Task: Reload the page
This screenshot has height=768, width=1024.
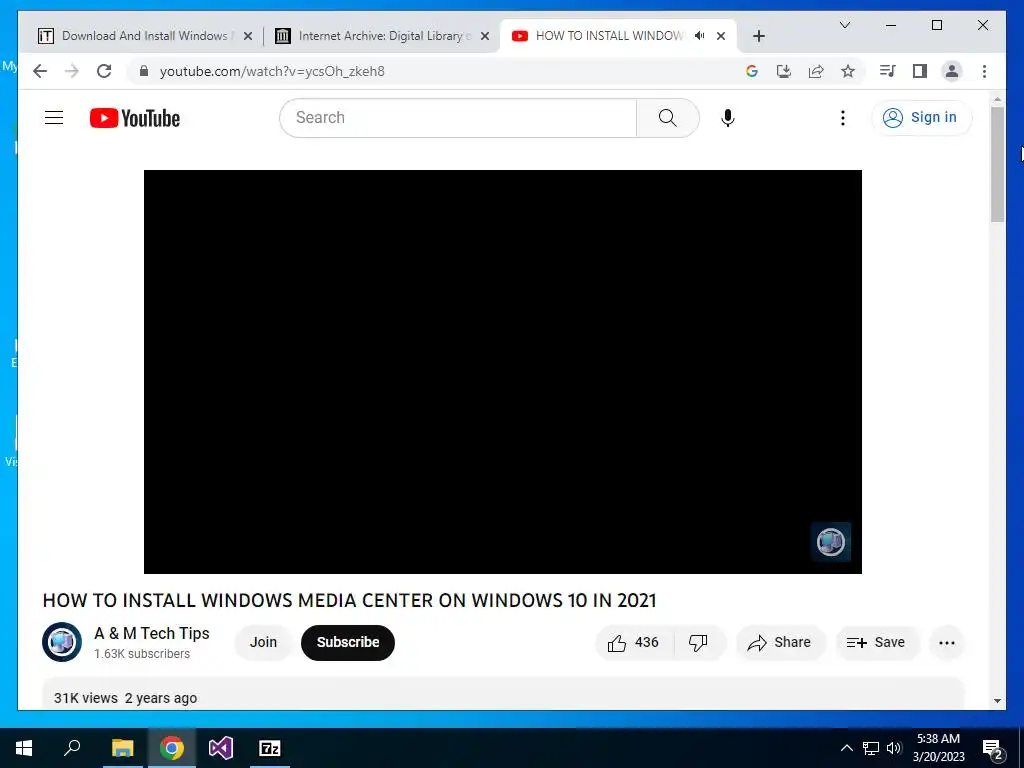Action: (x=104, y=71)
